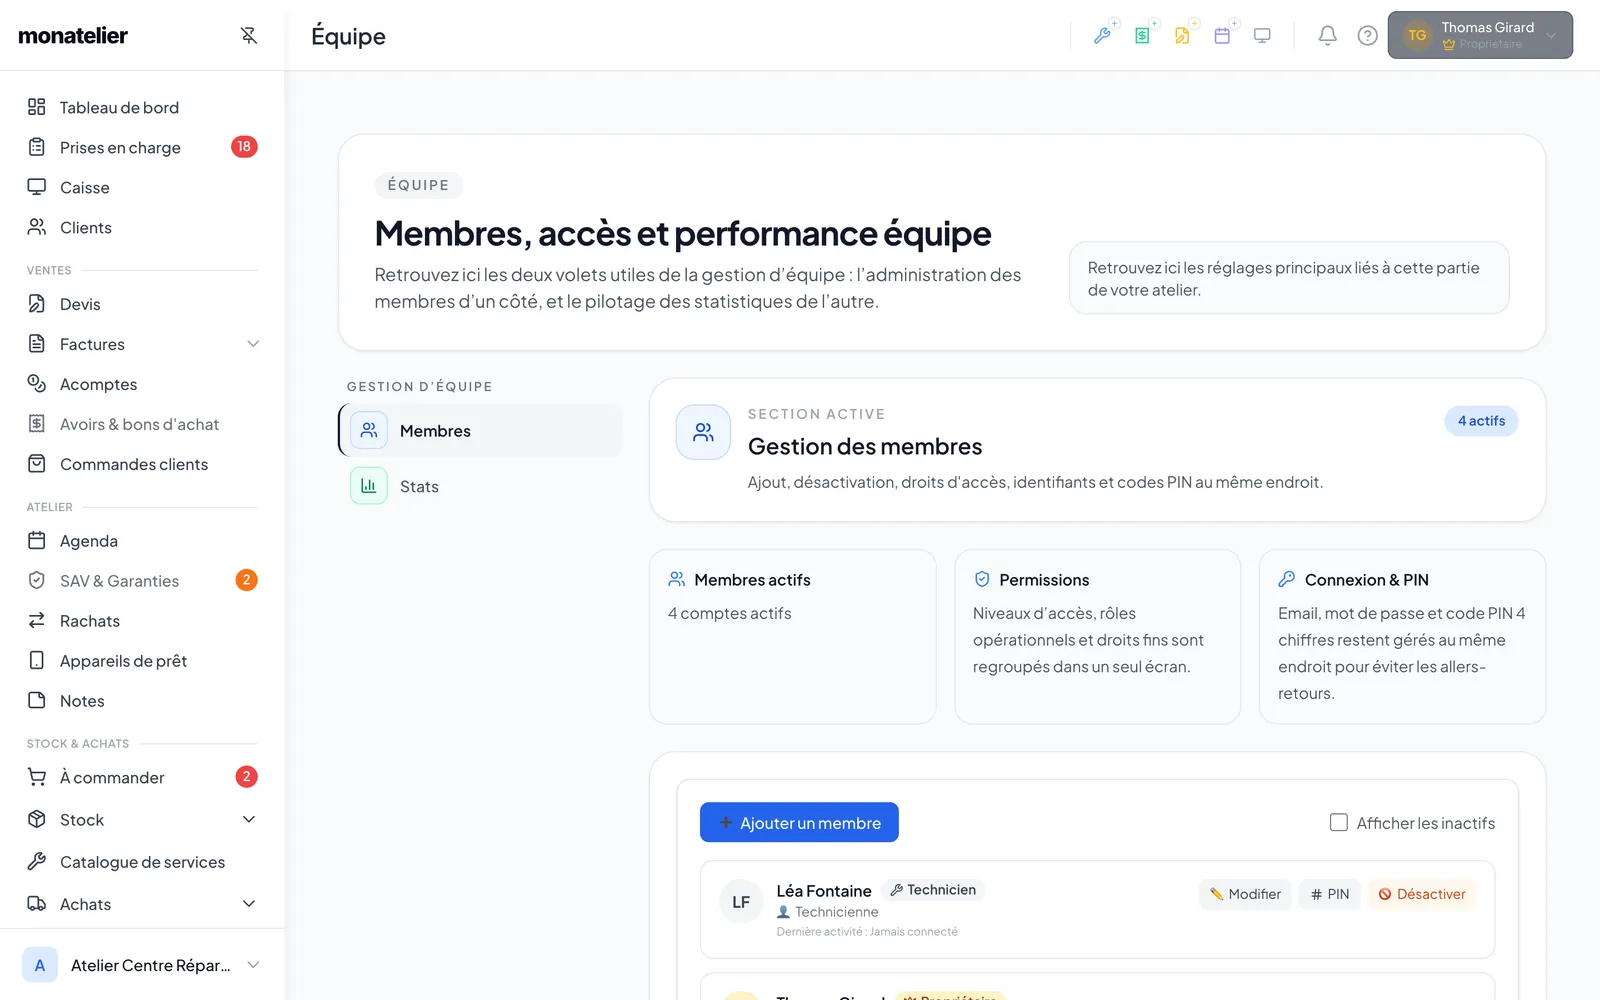Click the Connexion & PIN card title
Image resolution: width=1600 pixels, height=1000 pixels.
[1367, 580]
